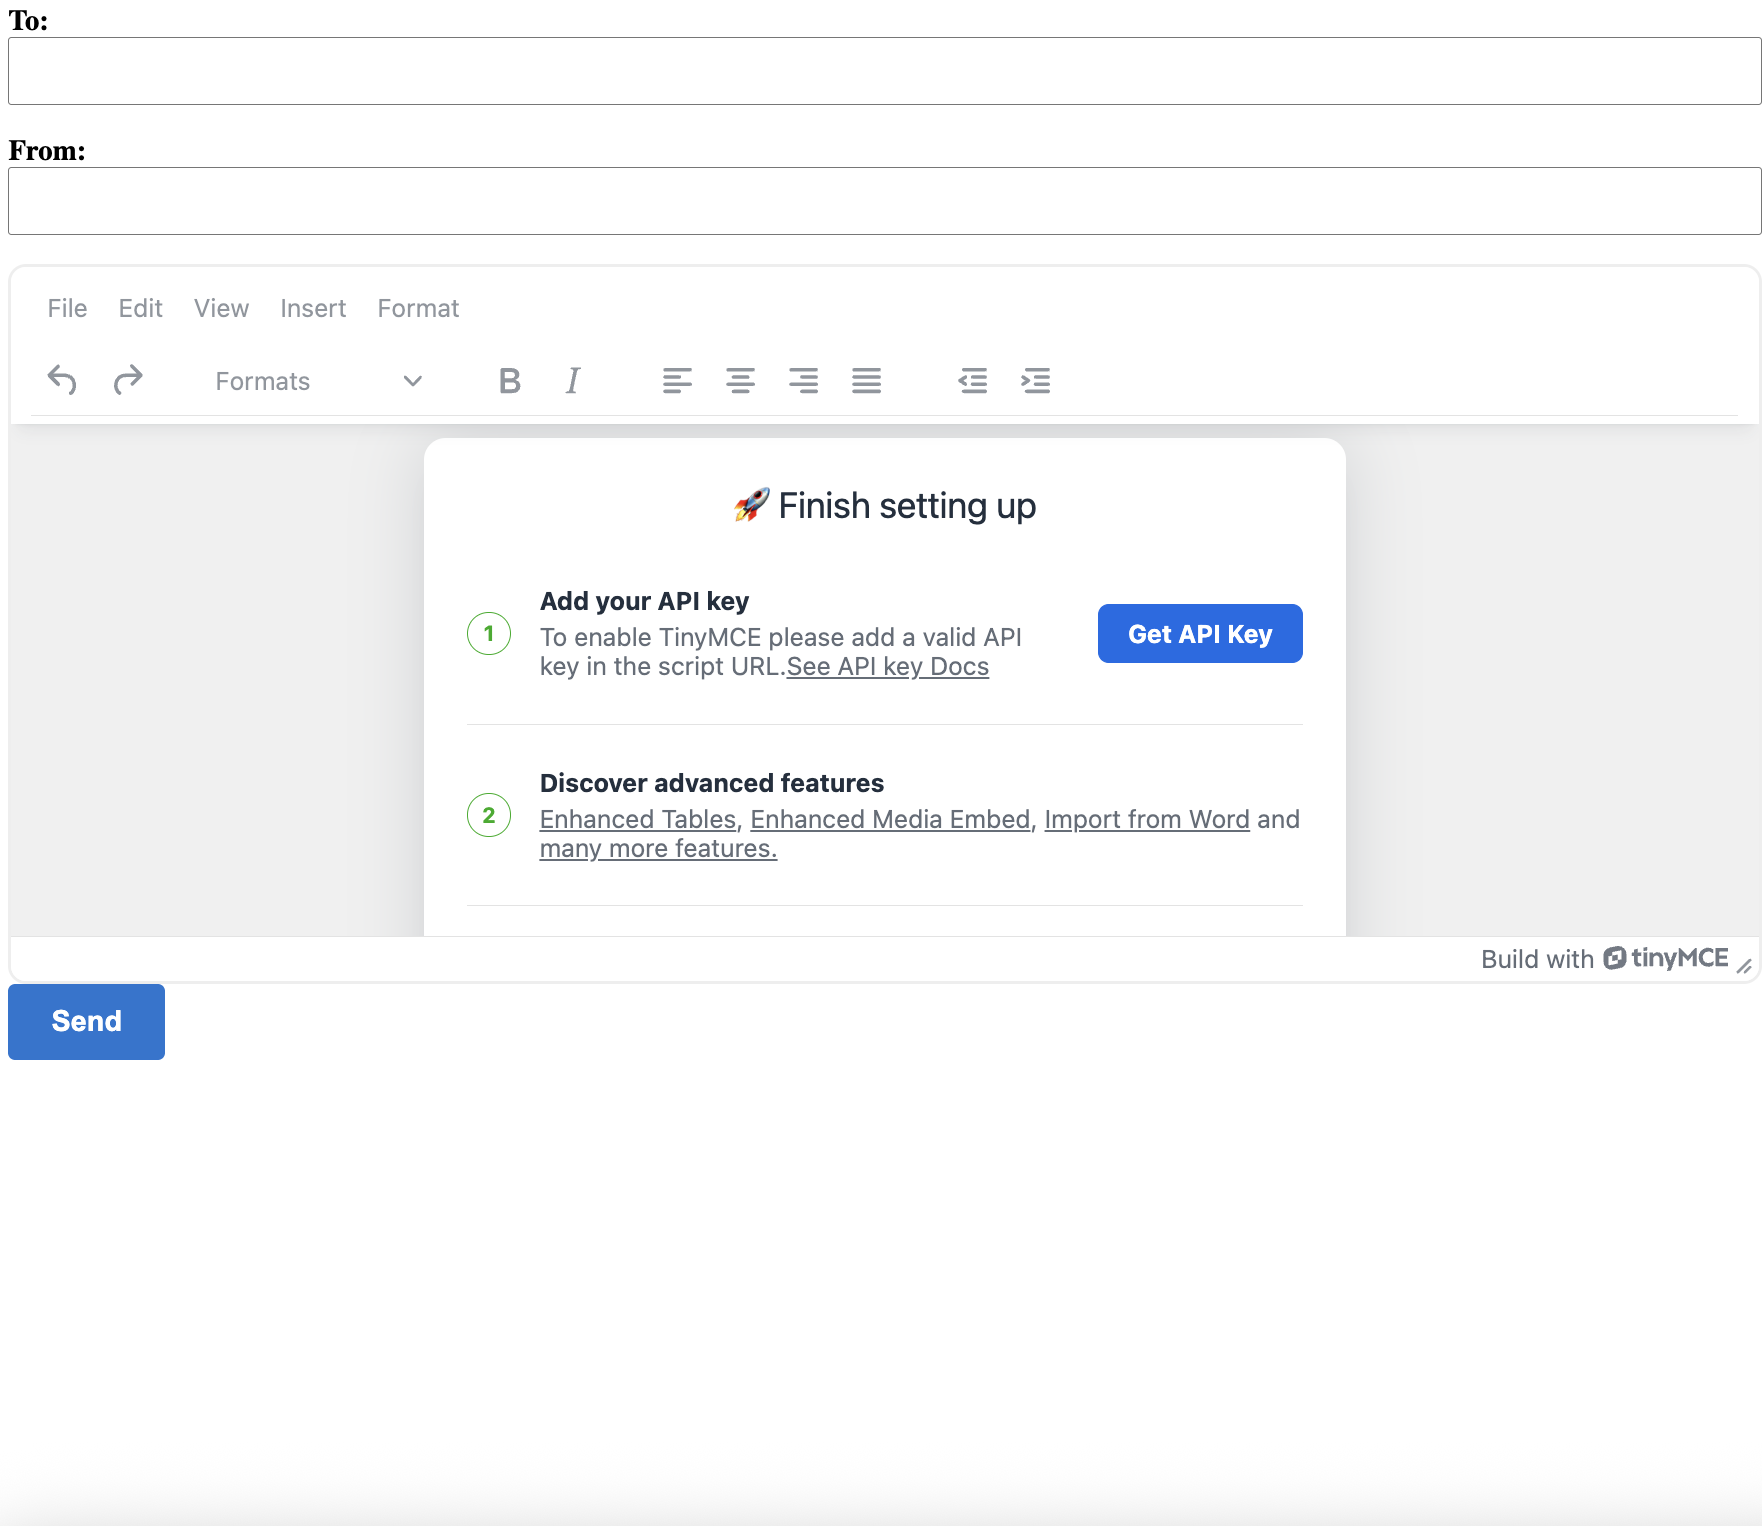Open the Edit menu
This screenshot has width=1762, height=1526.
click(x=140, y=308)
